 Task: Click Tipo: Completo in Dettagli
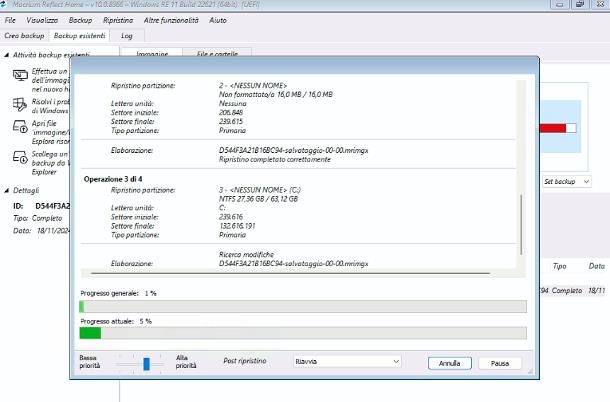[38, 218]
